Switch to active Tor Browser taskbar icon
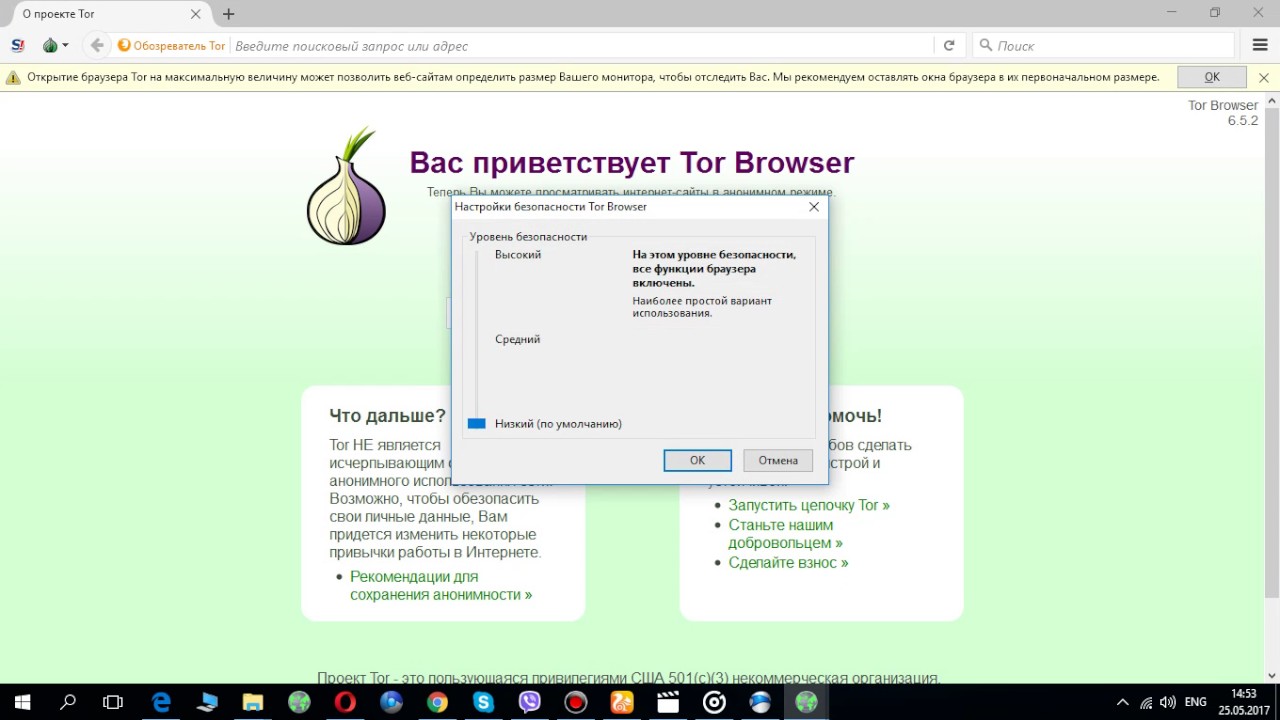The width and height of the screenshot is (1280, 720). pyautogui.click(x=806, y=702)
